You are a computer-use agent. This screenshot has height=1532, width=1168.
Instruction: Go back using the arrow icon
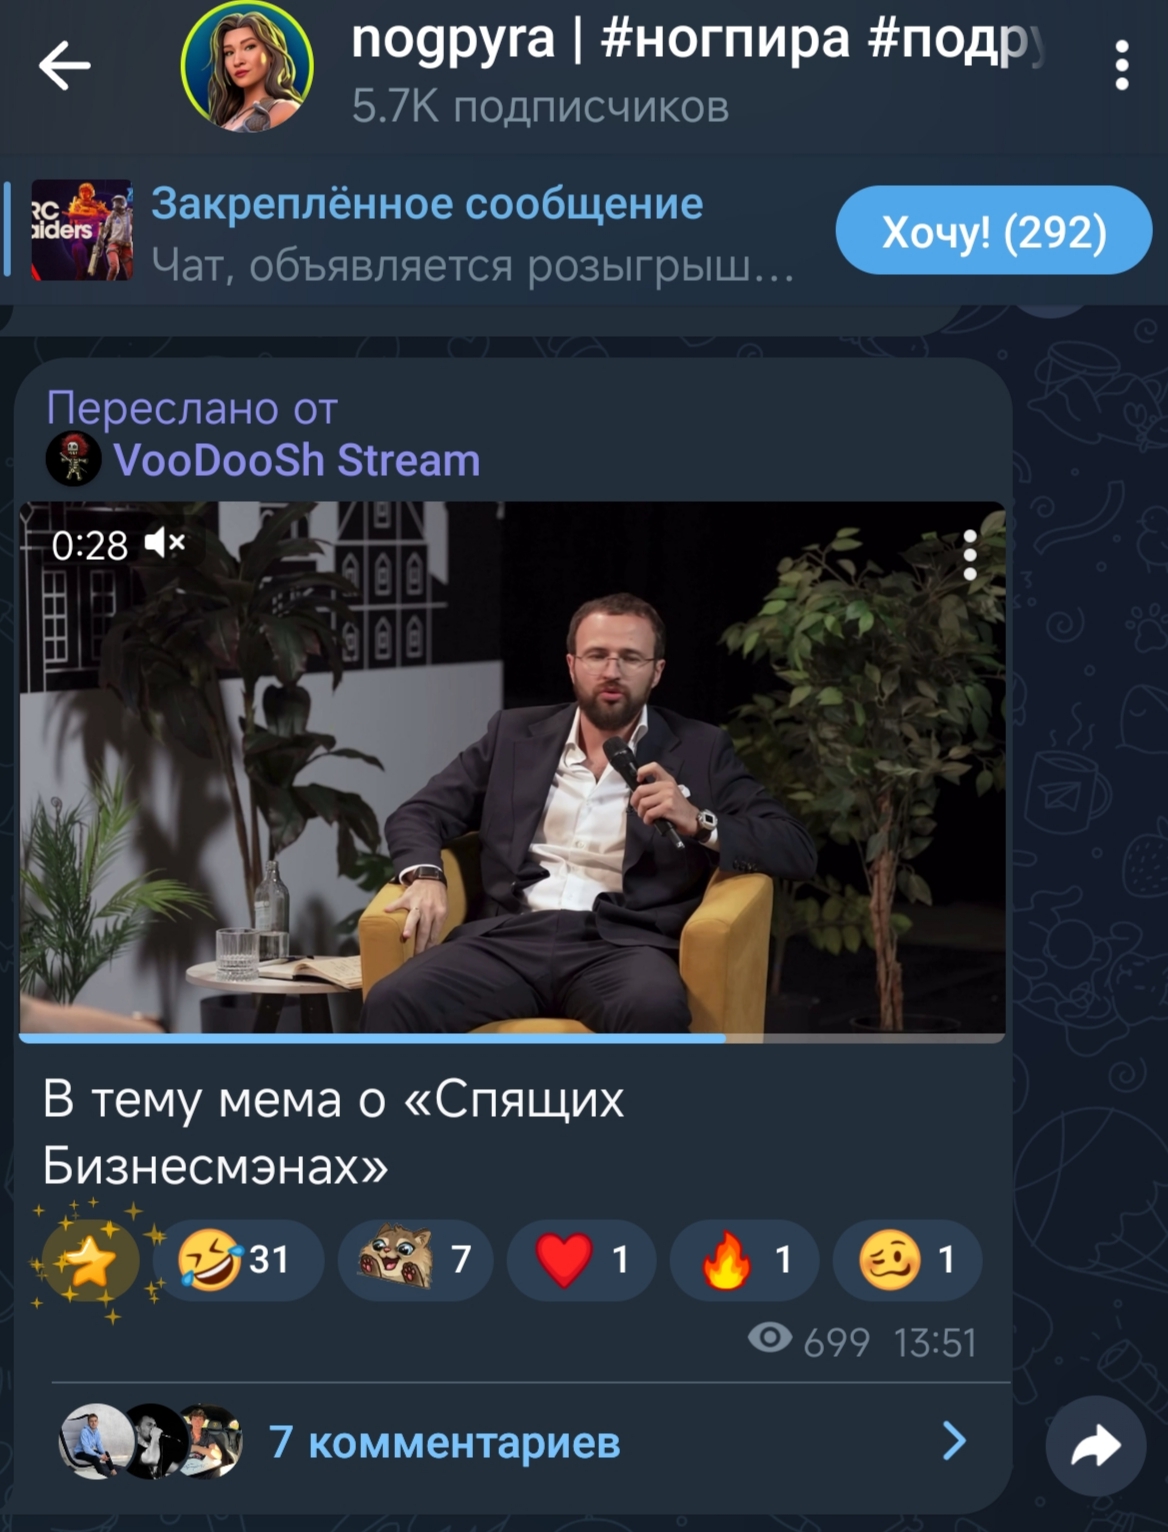65,66
